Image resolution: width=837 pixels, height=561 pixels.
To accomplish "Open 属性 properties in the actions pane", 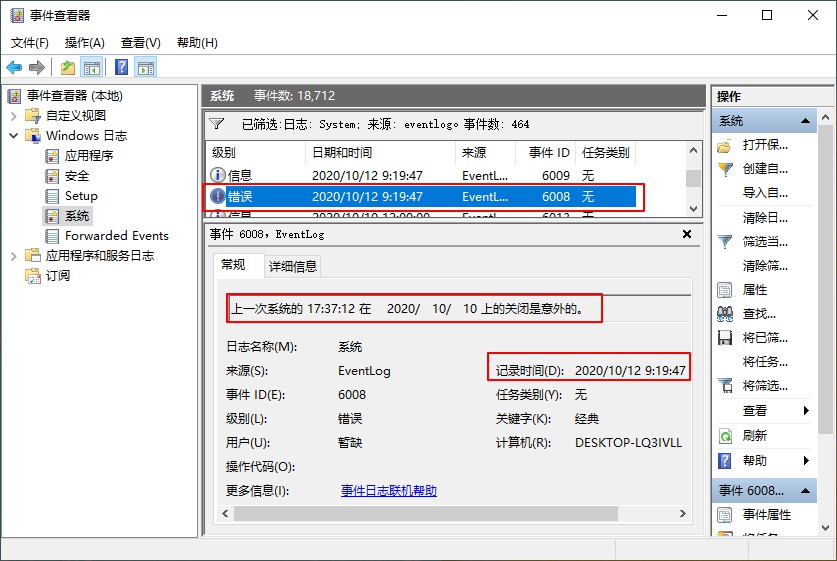I will pyautogui.click(x=754, y=290).
